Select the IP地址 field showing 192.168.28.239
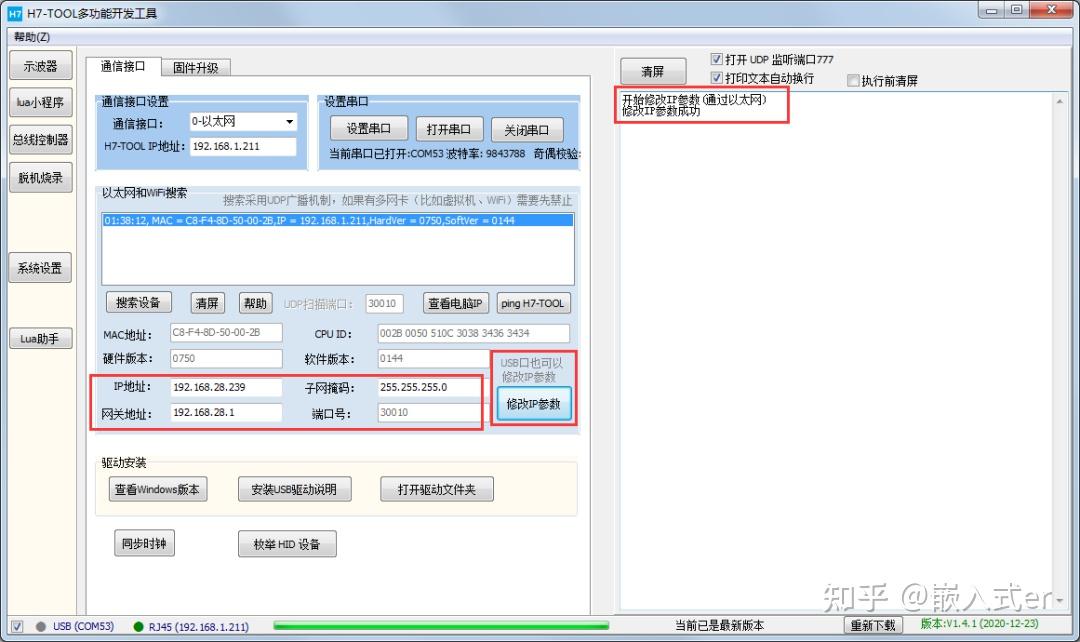 (225, 387)
